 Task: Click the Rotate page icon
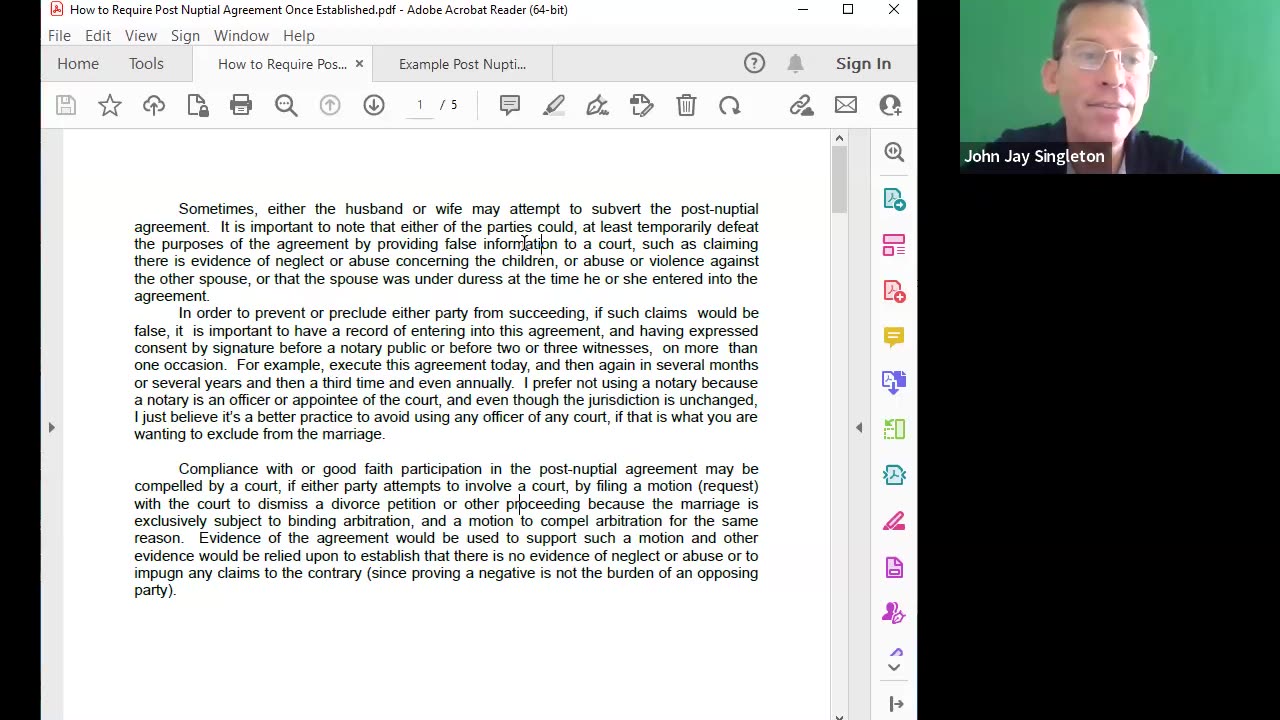[730, 105]
